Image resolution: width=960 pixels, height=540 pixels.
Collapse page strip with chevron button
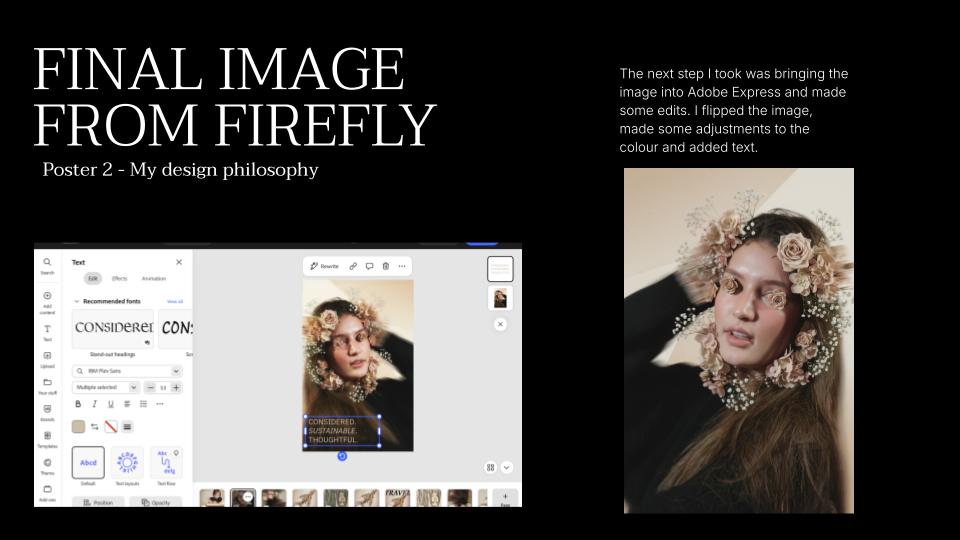pos(506,467)
